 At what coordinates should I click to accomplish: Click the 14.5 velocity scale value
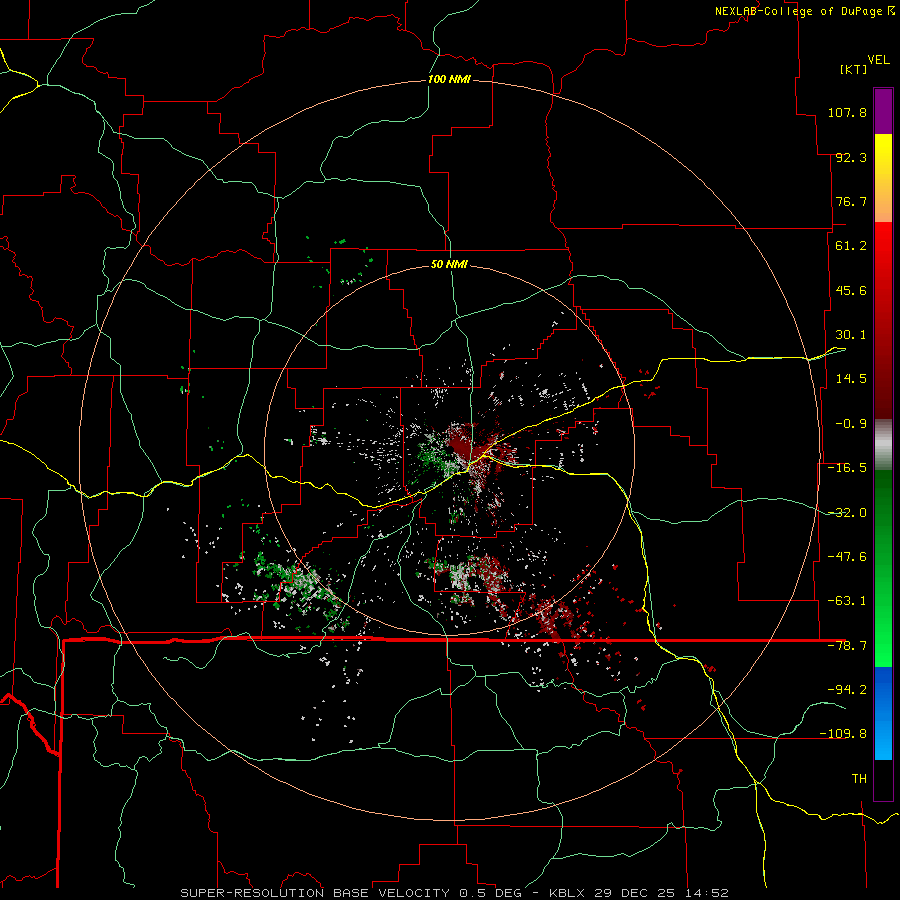click(x=851, y=379)
